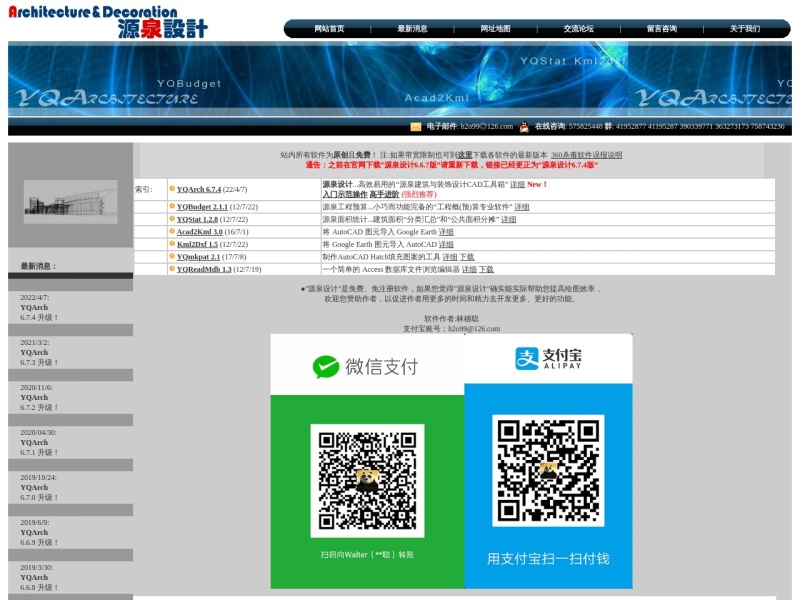Open the Acad2Kml 3.0 link

coord(199,232)
